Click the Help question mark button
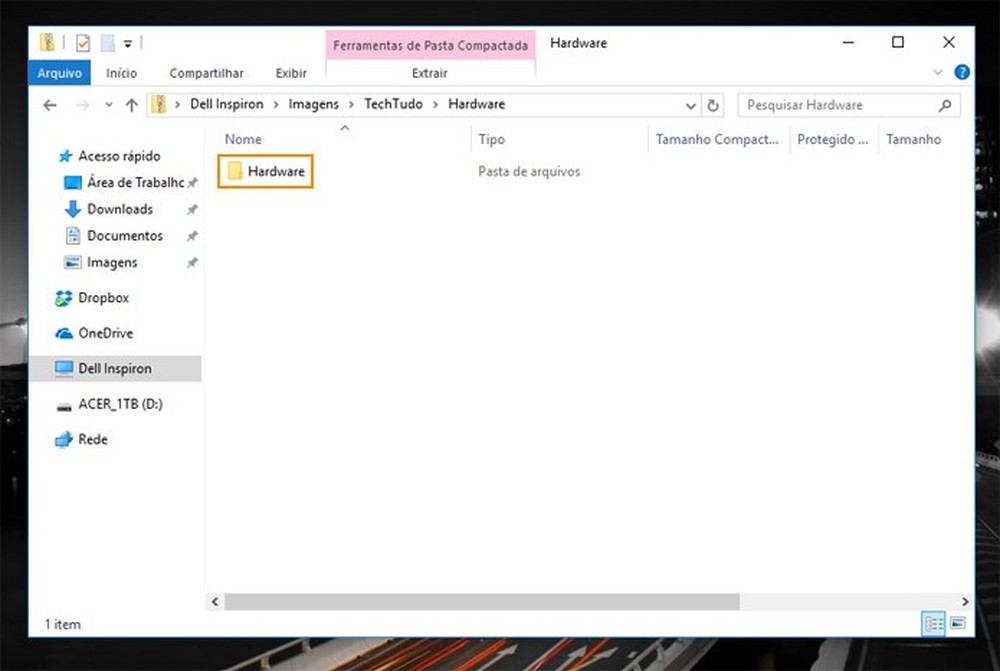 [961, 72]
